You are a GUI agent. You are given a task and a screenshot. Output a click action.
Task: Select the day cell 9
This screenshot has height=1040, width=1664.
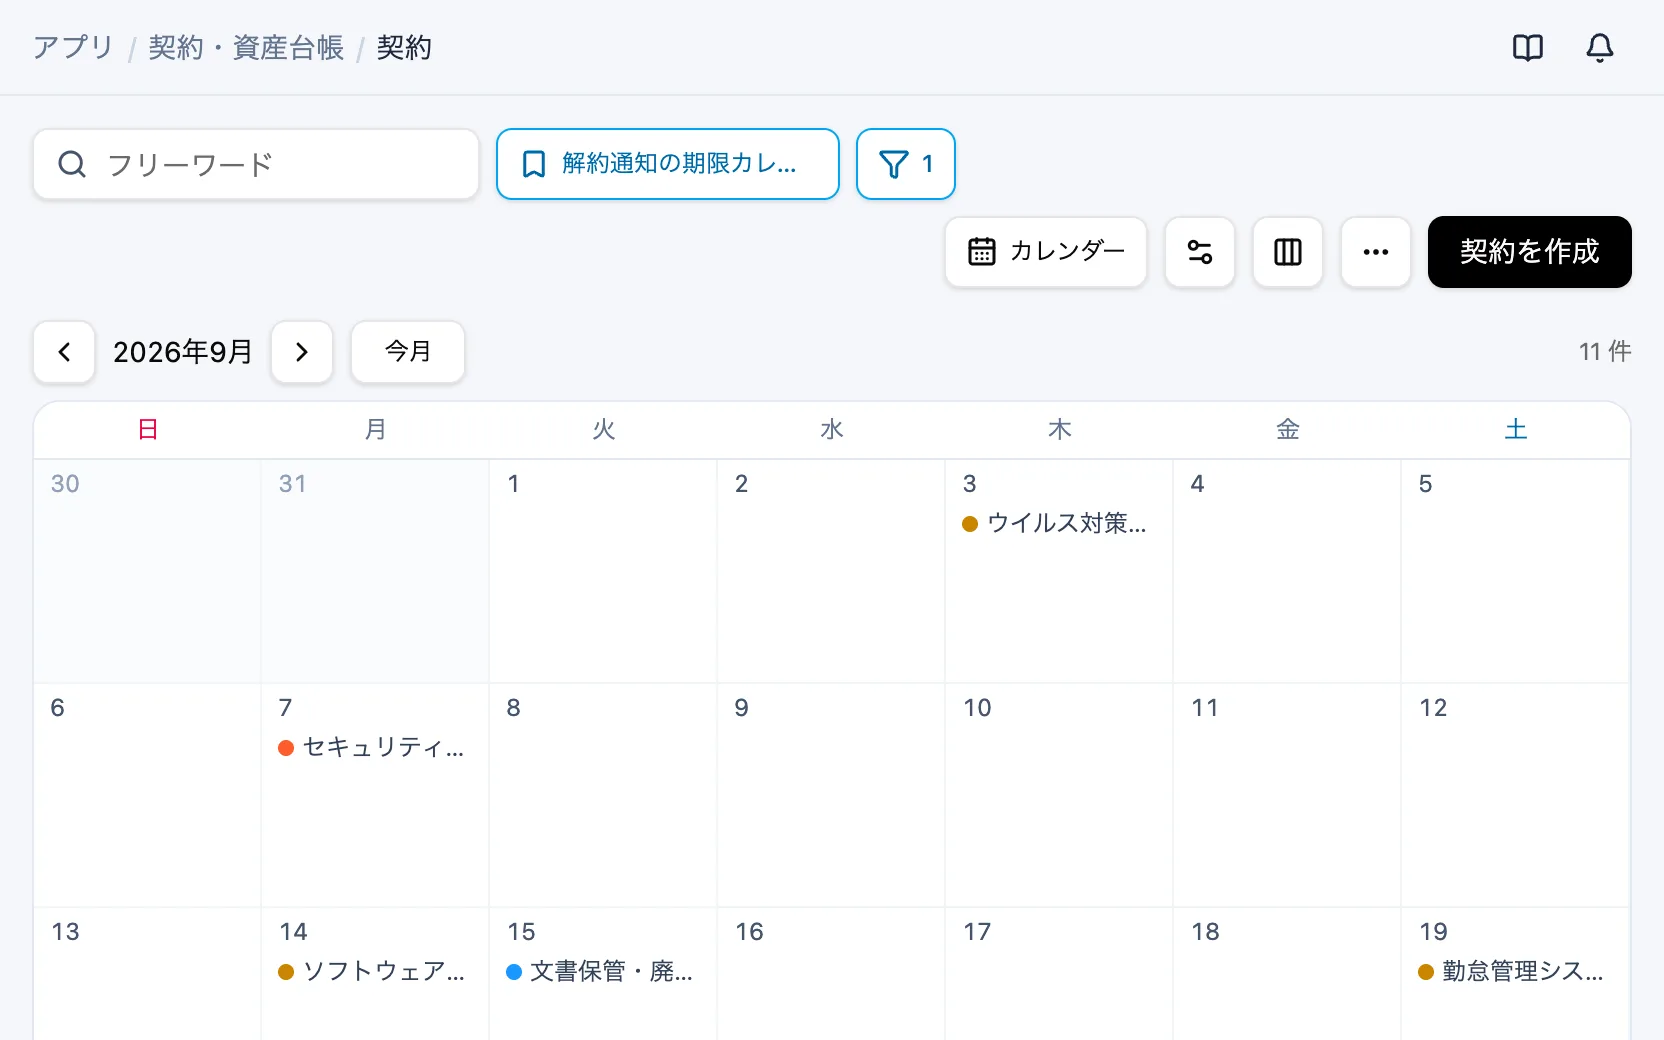click(x=831, y=795)
